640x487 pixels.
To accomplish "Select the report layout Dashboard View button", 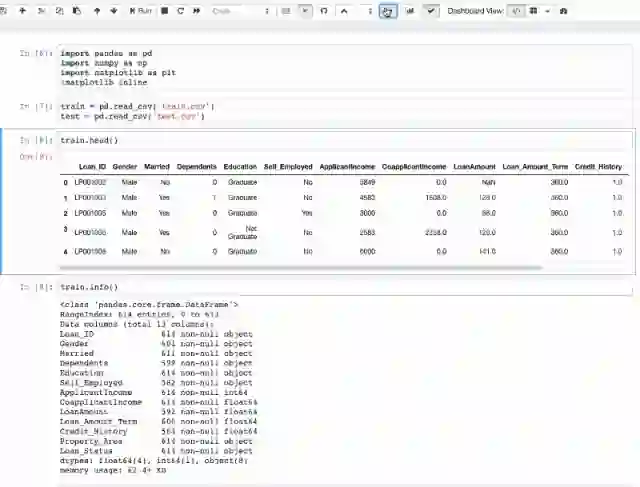I will click(547, 11).
